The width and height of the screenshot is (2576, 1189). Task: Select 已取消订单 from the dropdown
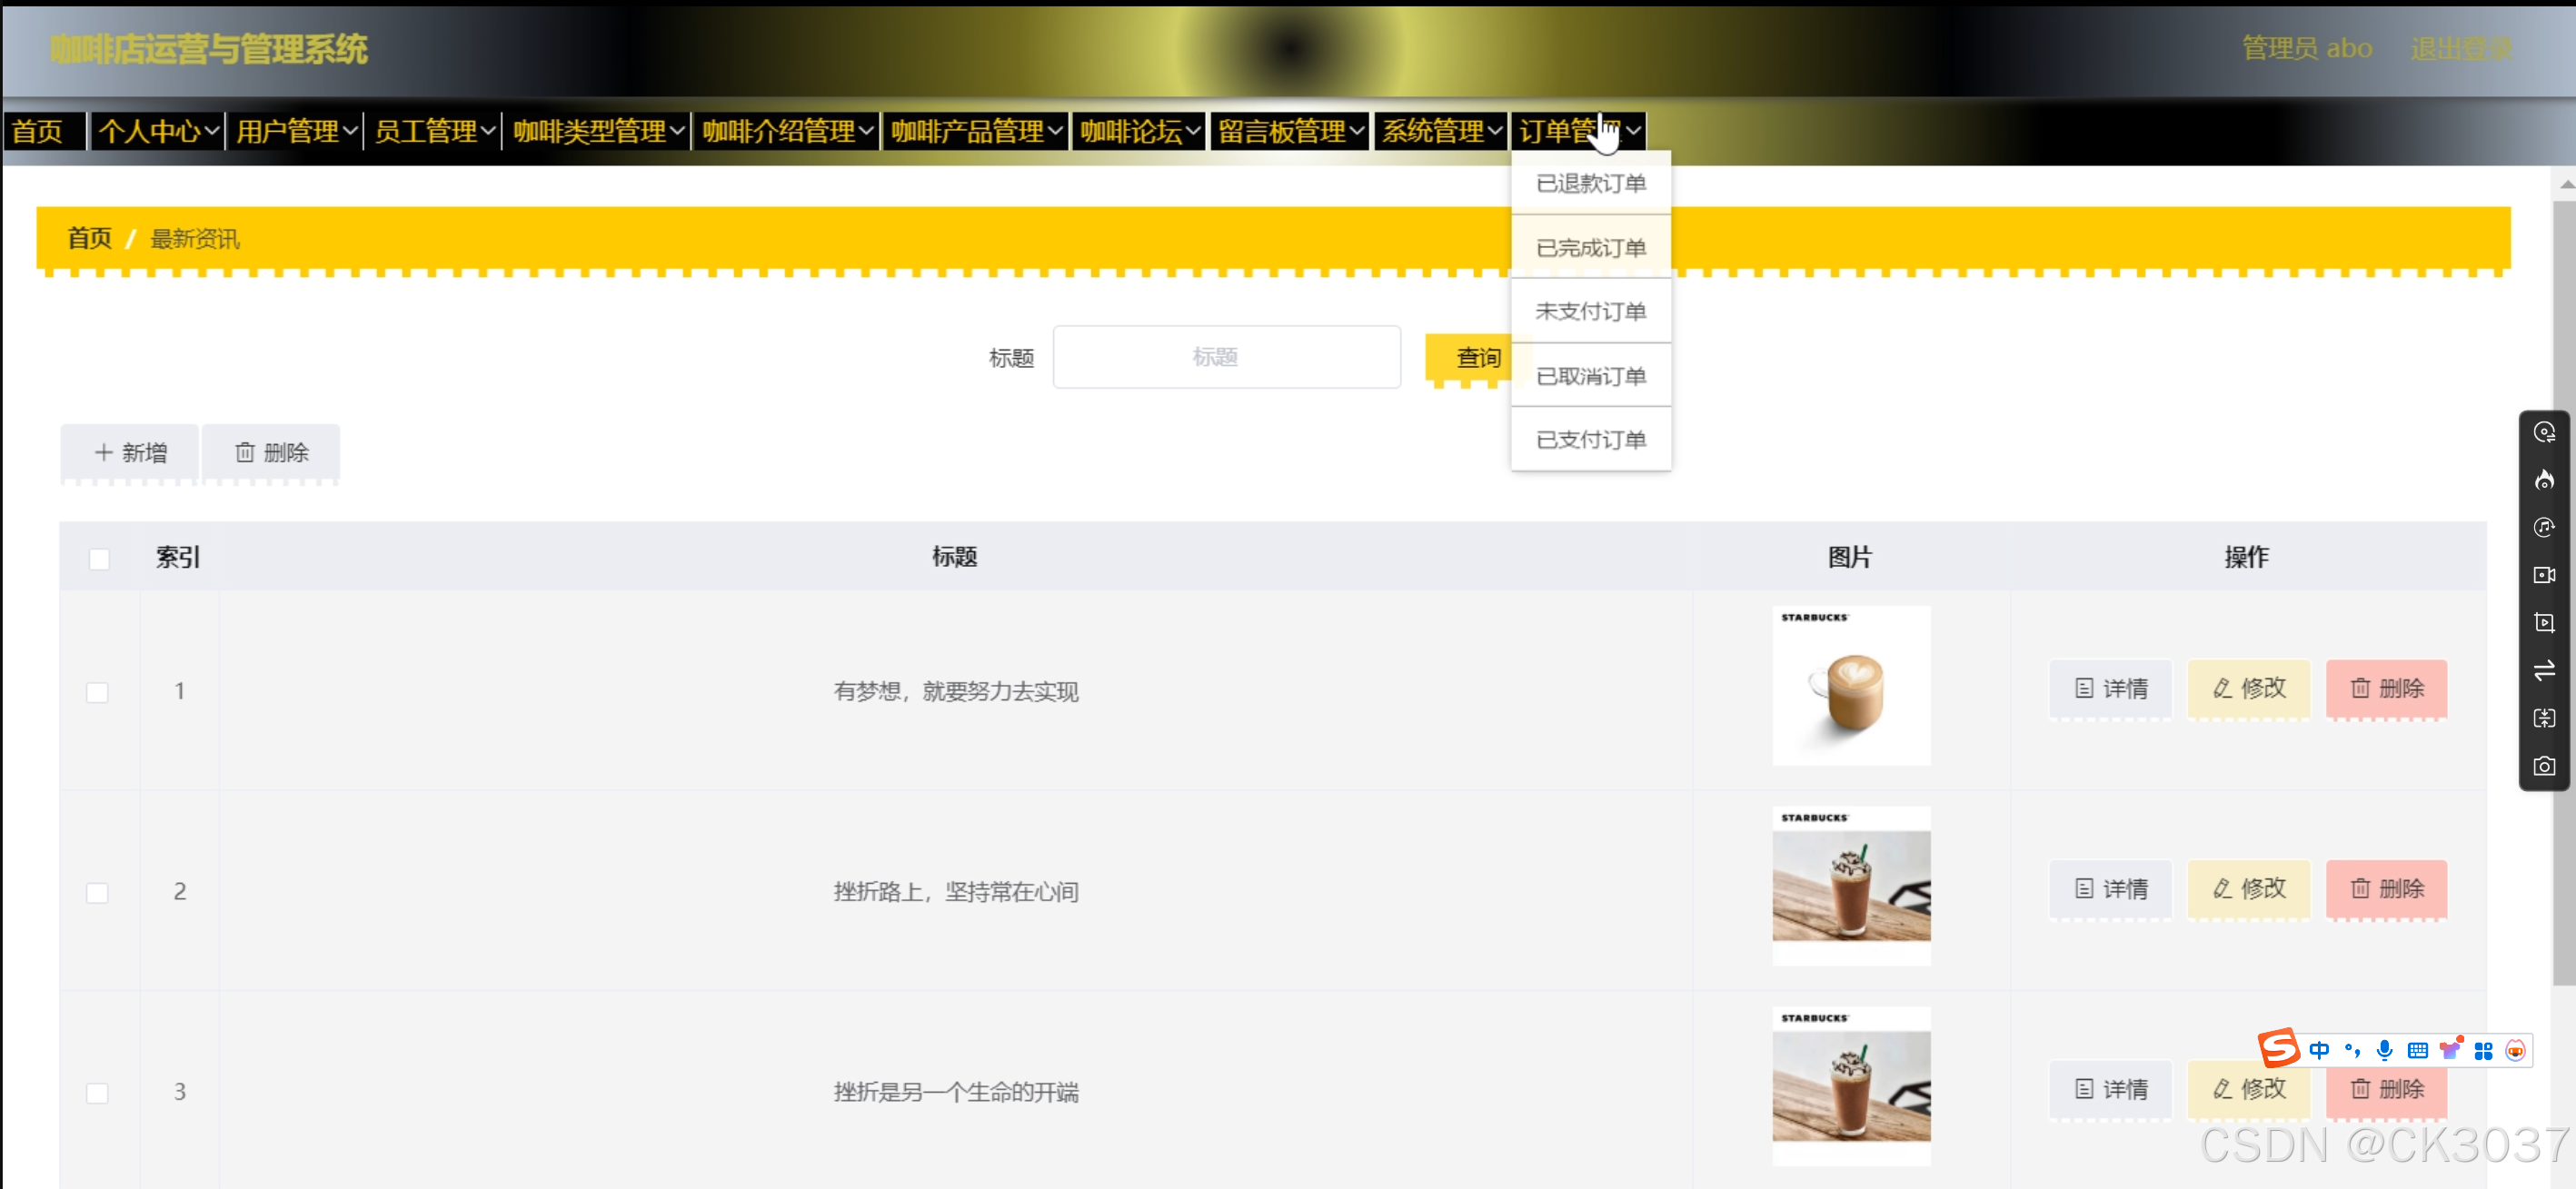1590,375
